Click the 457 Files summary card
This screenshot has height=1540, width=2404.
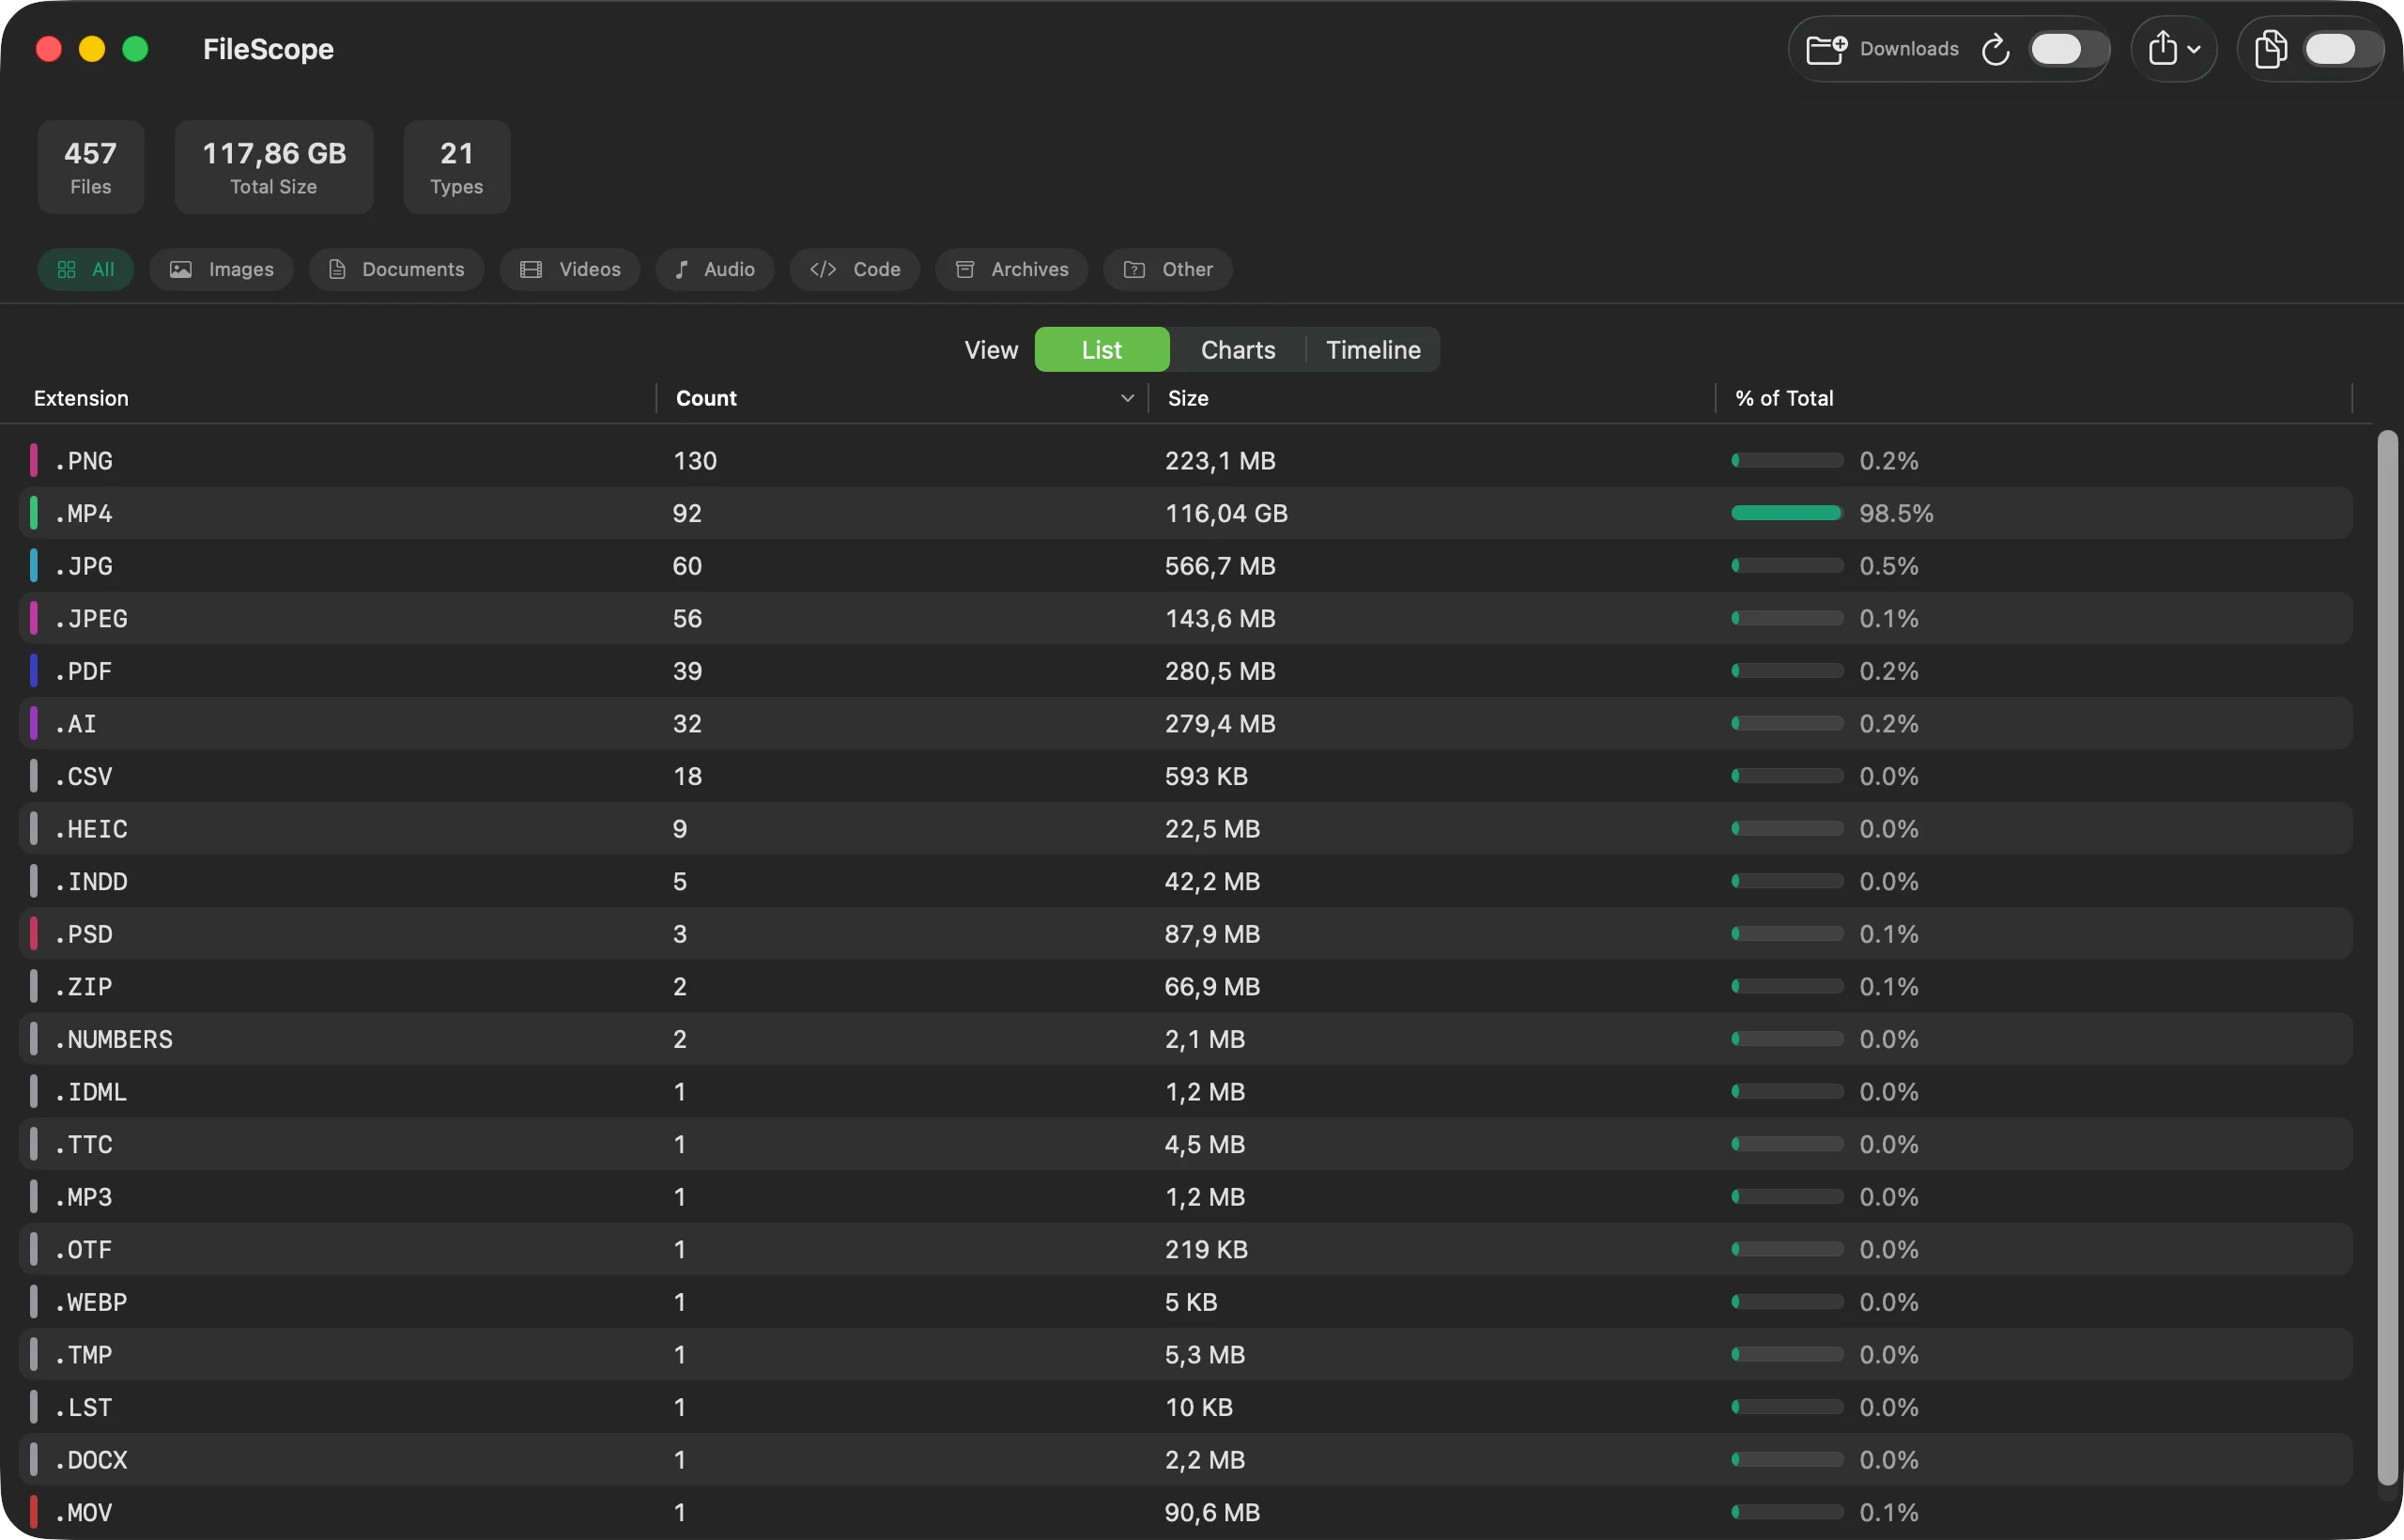click(91, 167)
